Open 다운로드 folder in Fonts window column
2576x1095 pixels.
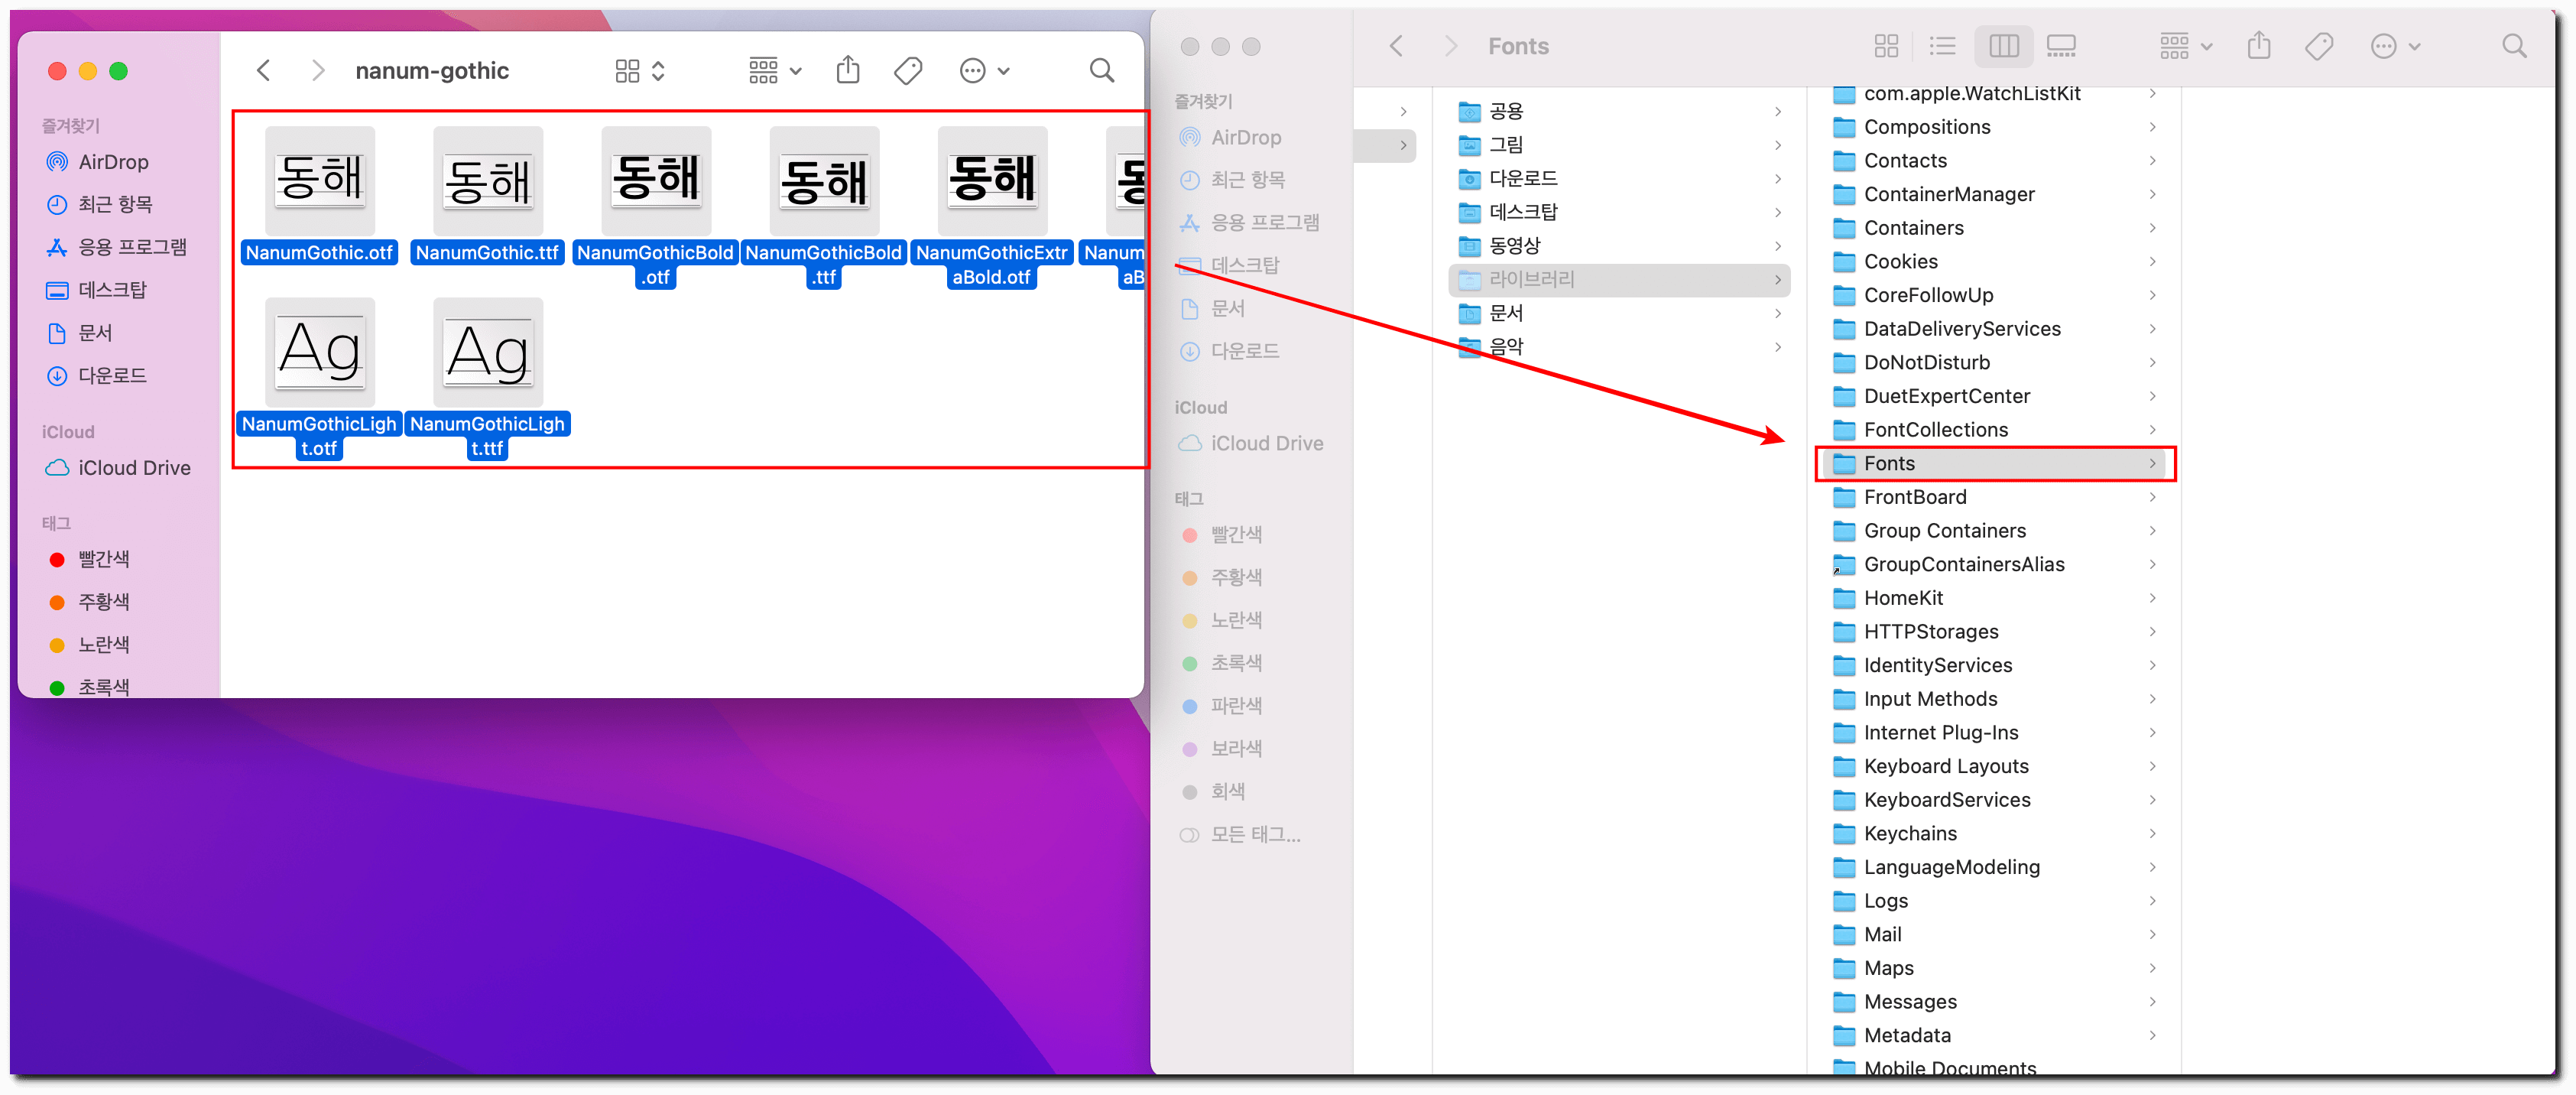tap(1619, 178)
